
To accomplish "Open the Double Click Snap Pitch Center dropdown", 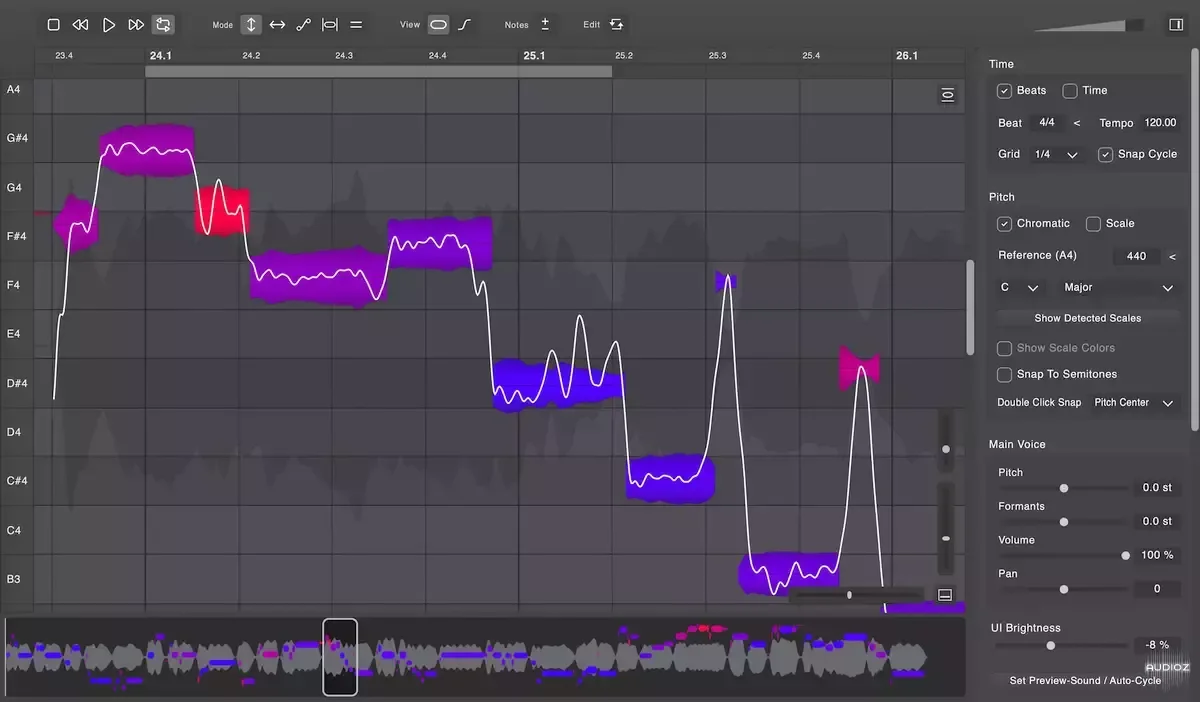I will point(1134,403).
